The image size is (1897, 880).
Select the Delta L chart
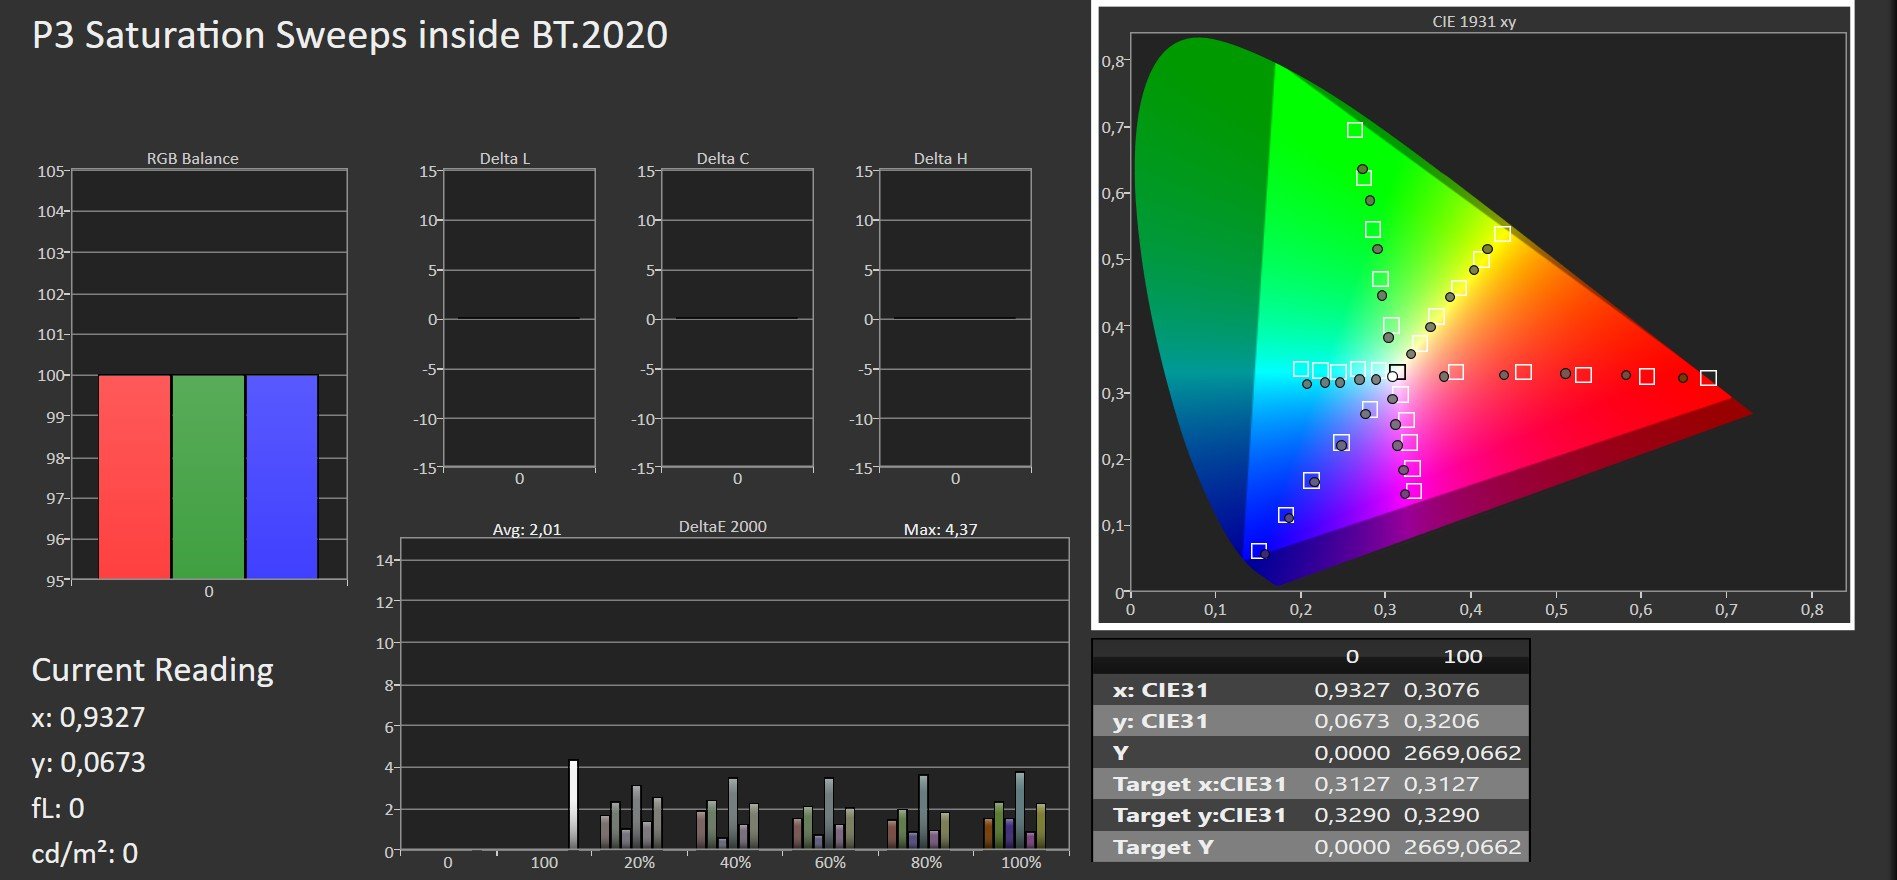point(519,319)
